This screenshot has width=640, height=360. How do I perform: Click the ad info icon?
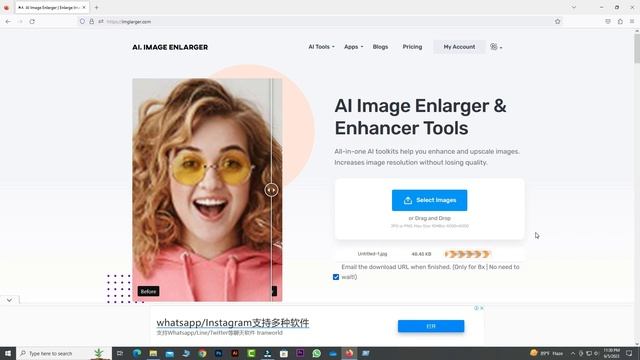tap(476, 308)
